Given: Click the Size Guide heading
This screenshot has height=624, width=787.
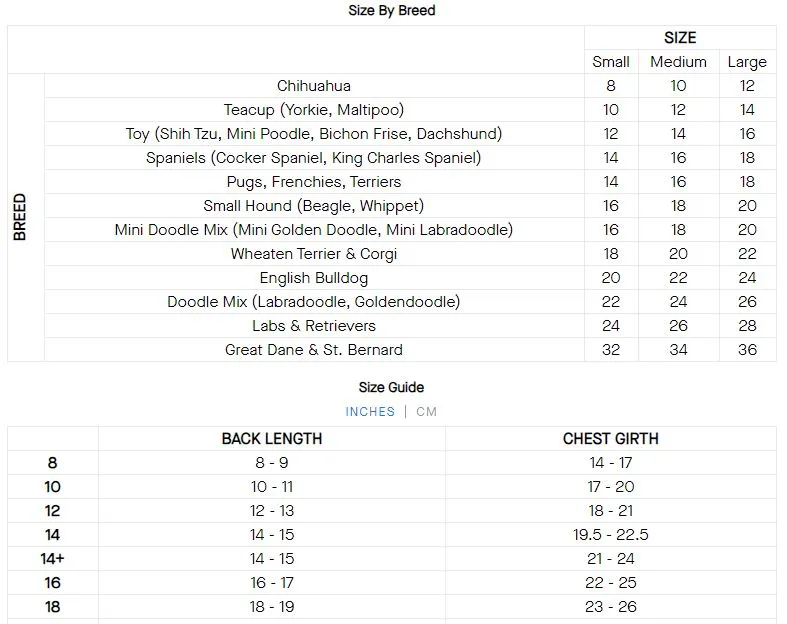Looking at the screenshot, I should [x=391, y=388].
